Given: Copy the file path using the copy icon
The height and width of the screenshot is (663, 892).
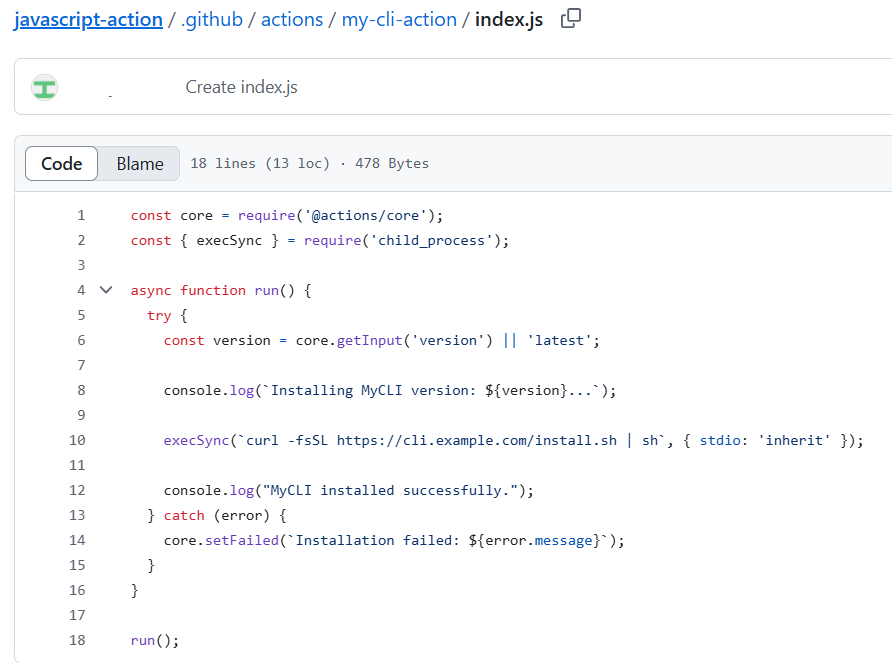Looking at the screenshot, I should (x=570, y=19).
